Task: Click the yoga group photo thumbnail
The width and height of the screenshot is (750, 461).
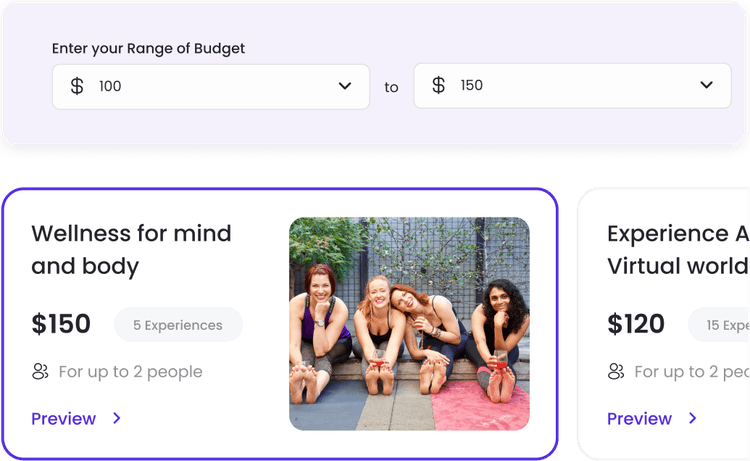Action: click(409, 324)
